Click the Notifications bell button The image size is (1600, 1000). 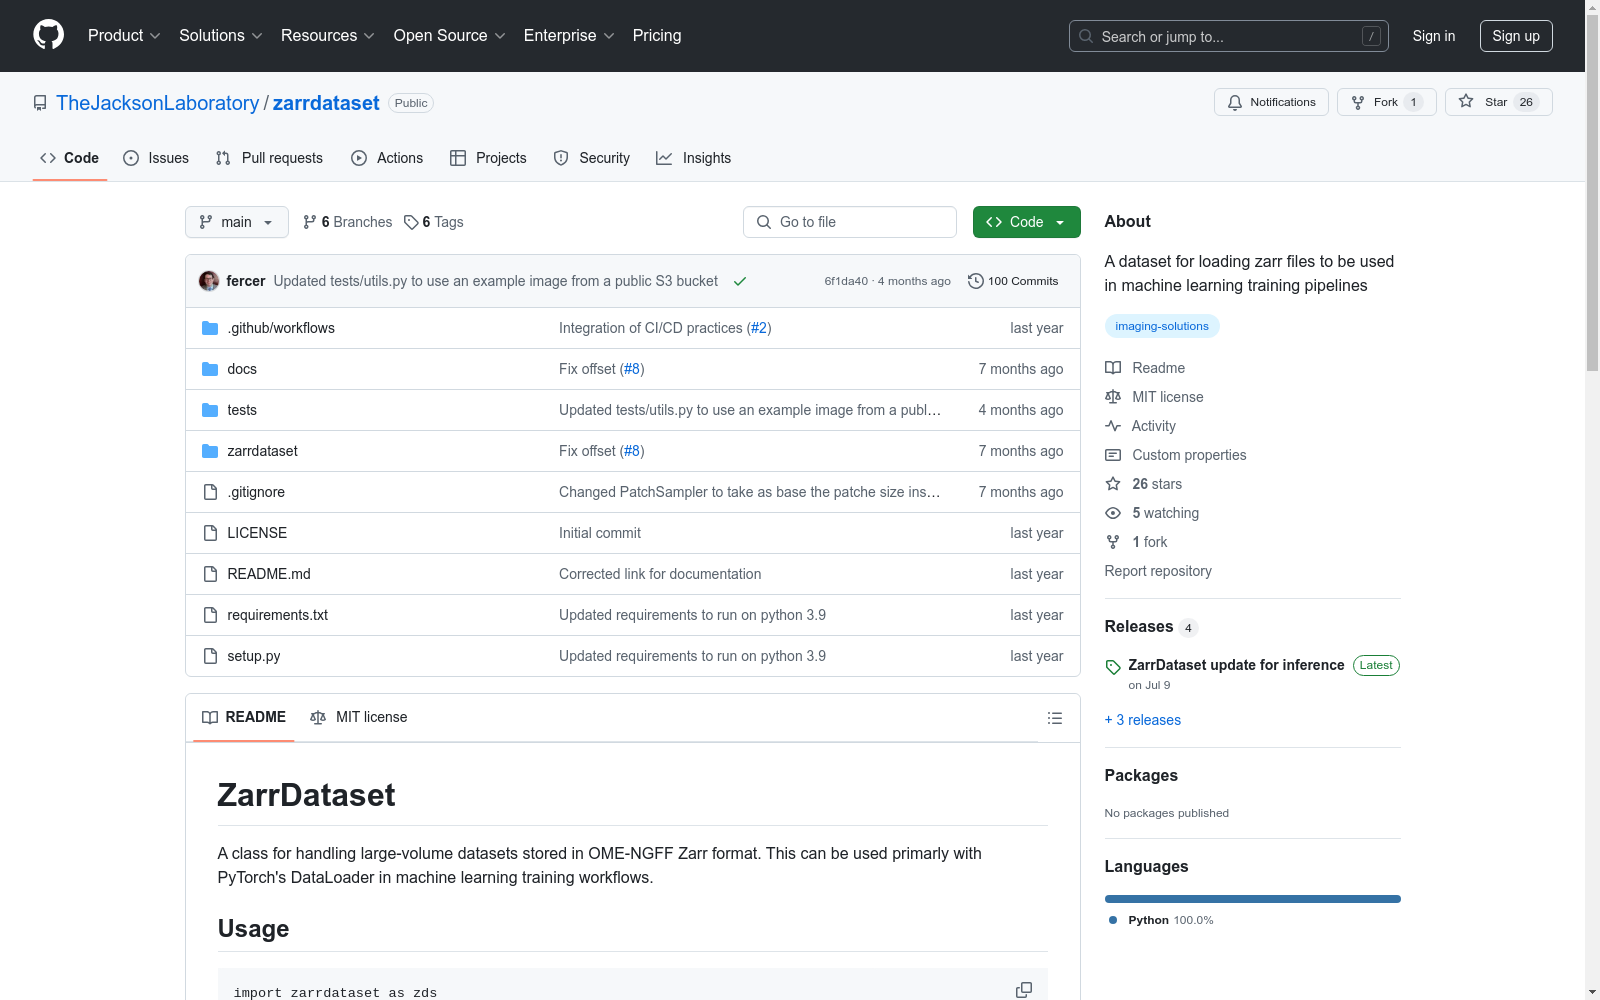[1271, 102]
